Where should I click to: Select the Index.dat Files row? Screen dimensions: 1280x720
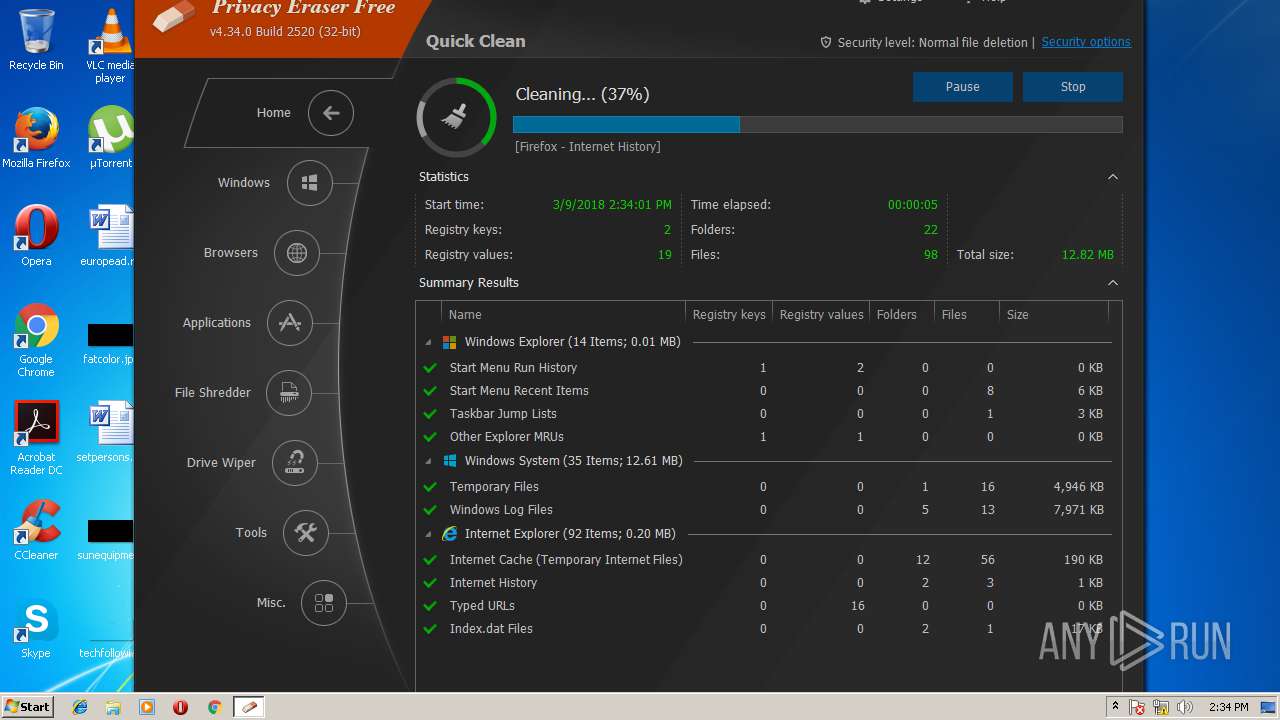pos(766,629)
